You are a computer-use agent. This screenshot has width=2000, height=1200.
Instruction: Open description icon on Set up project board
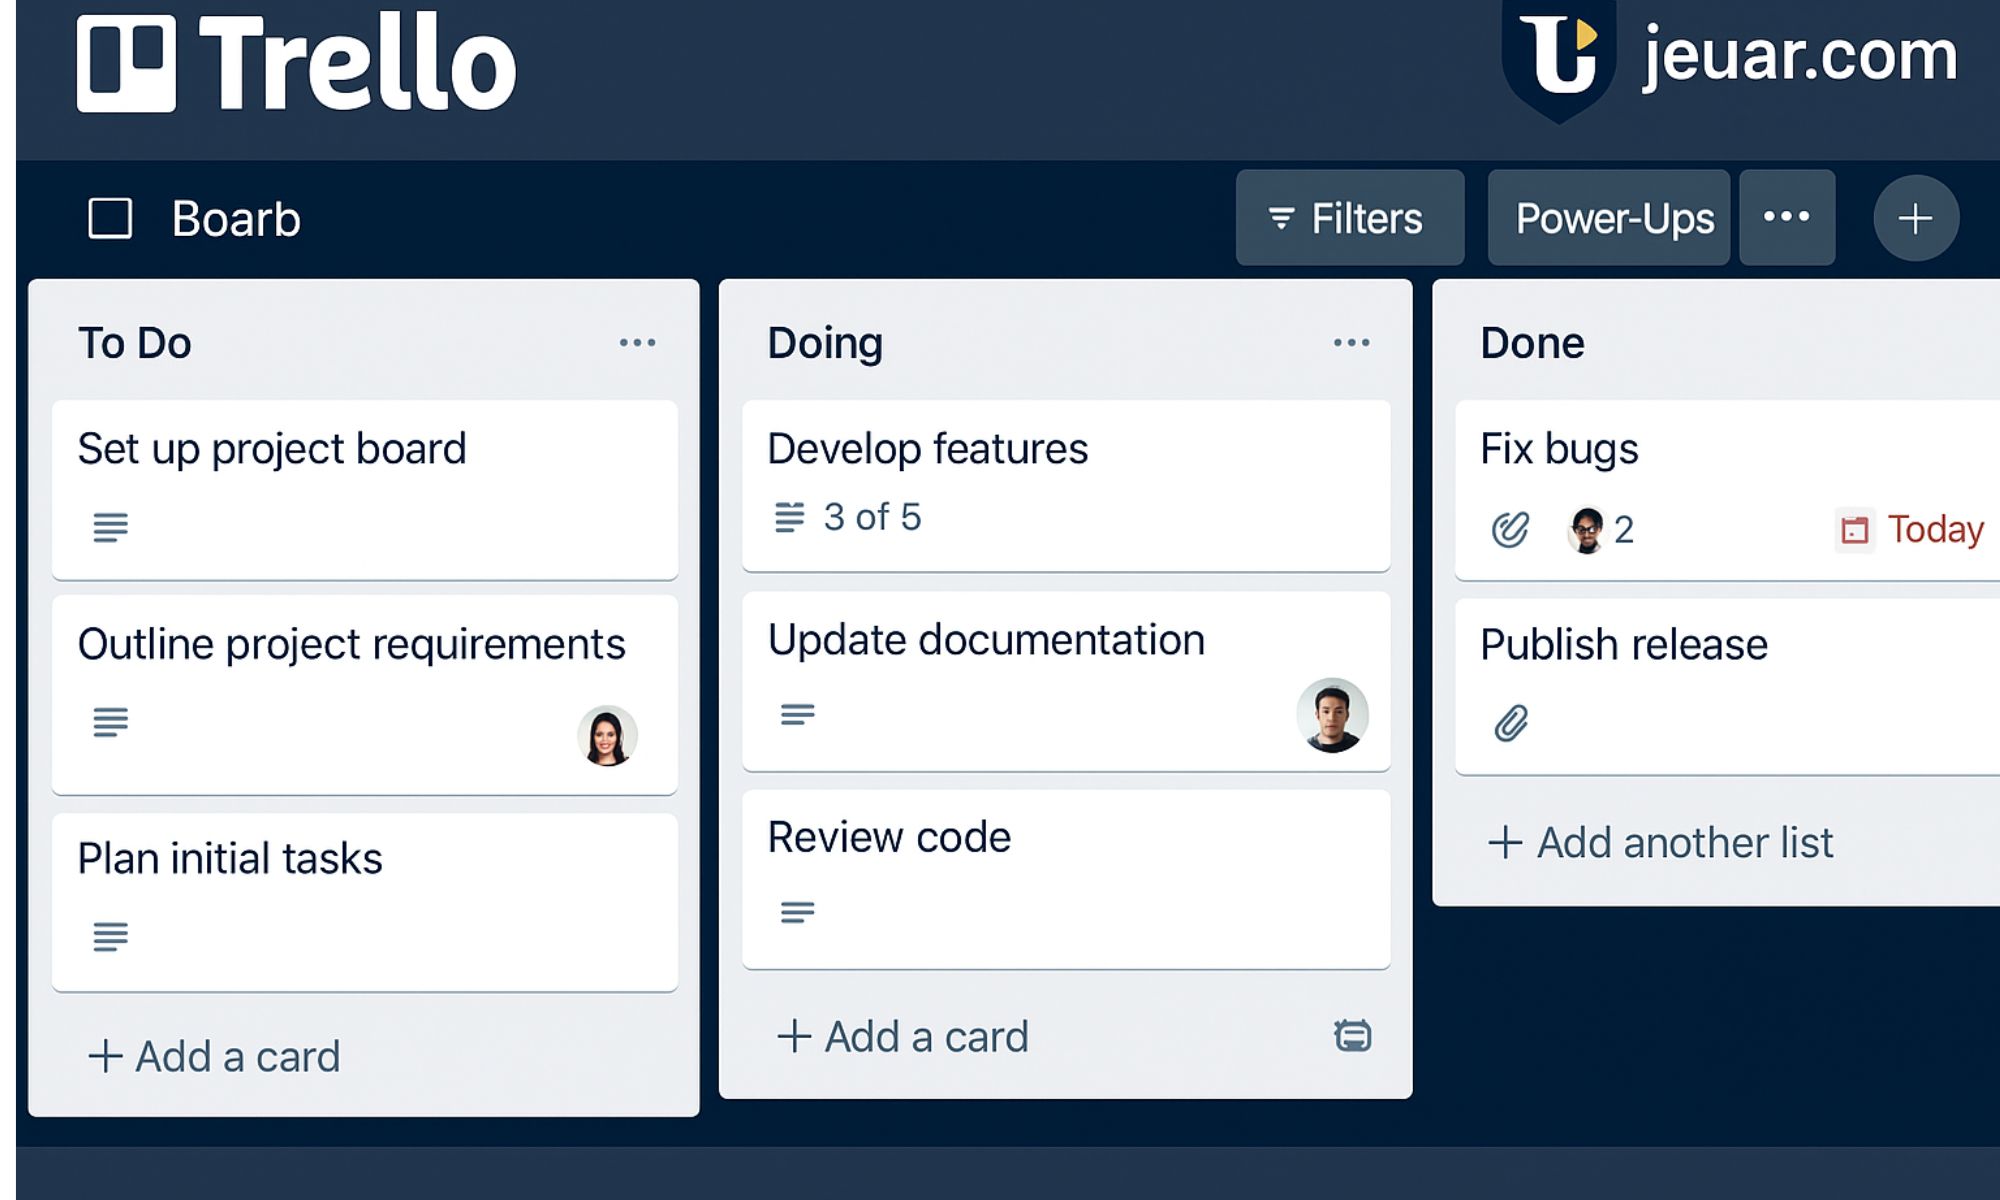coord(110,527)
